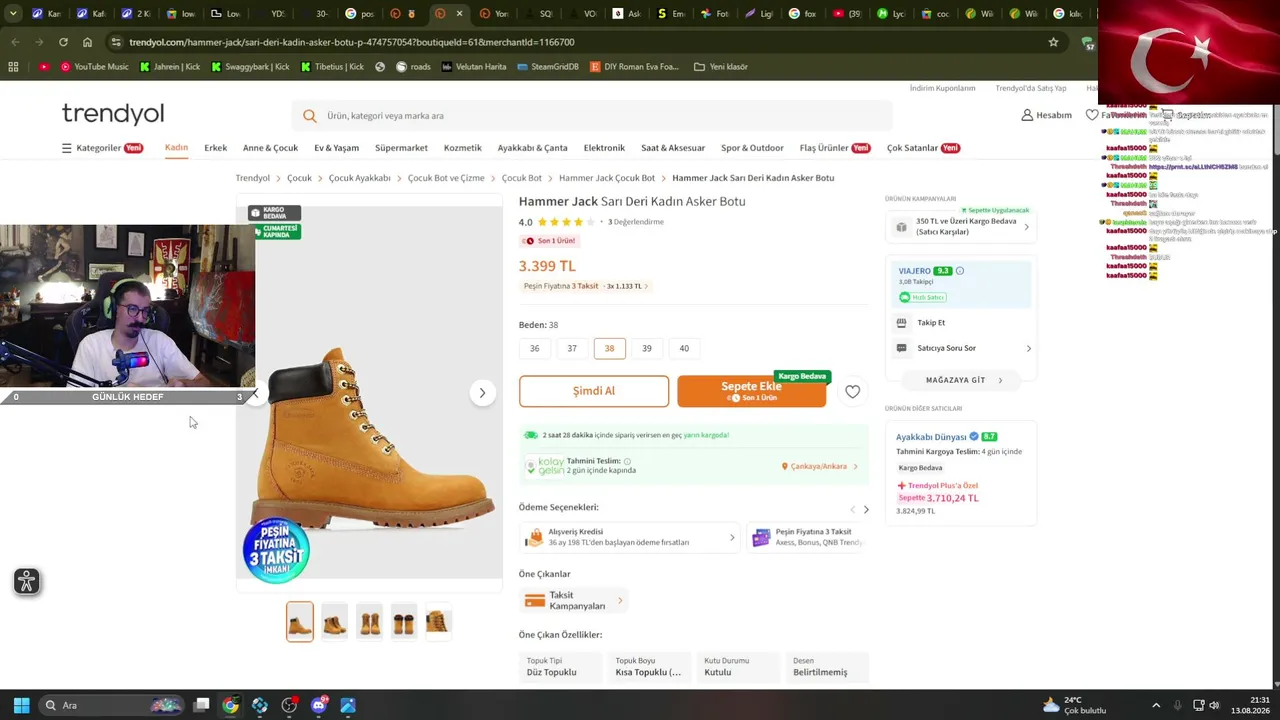Open the Ayakkabı & Çanta category tab
This screenshot has width=1280, height=720.
(532, 148)
